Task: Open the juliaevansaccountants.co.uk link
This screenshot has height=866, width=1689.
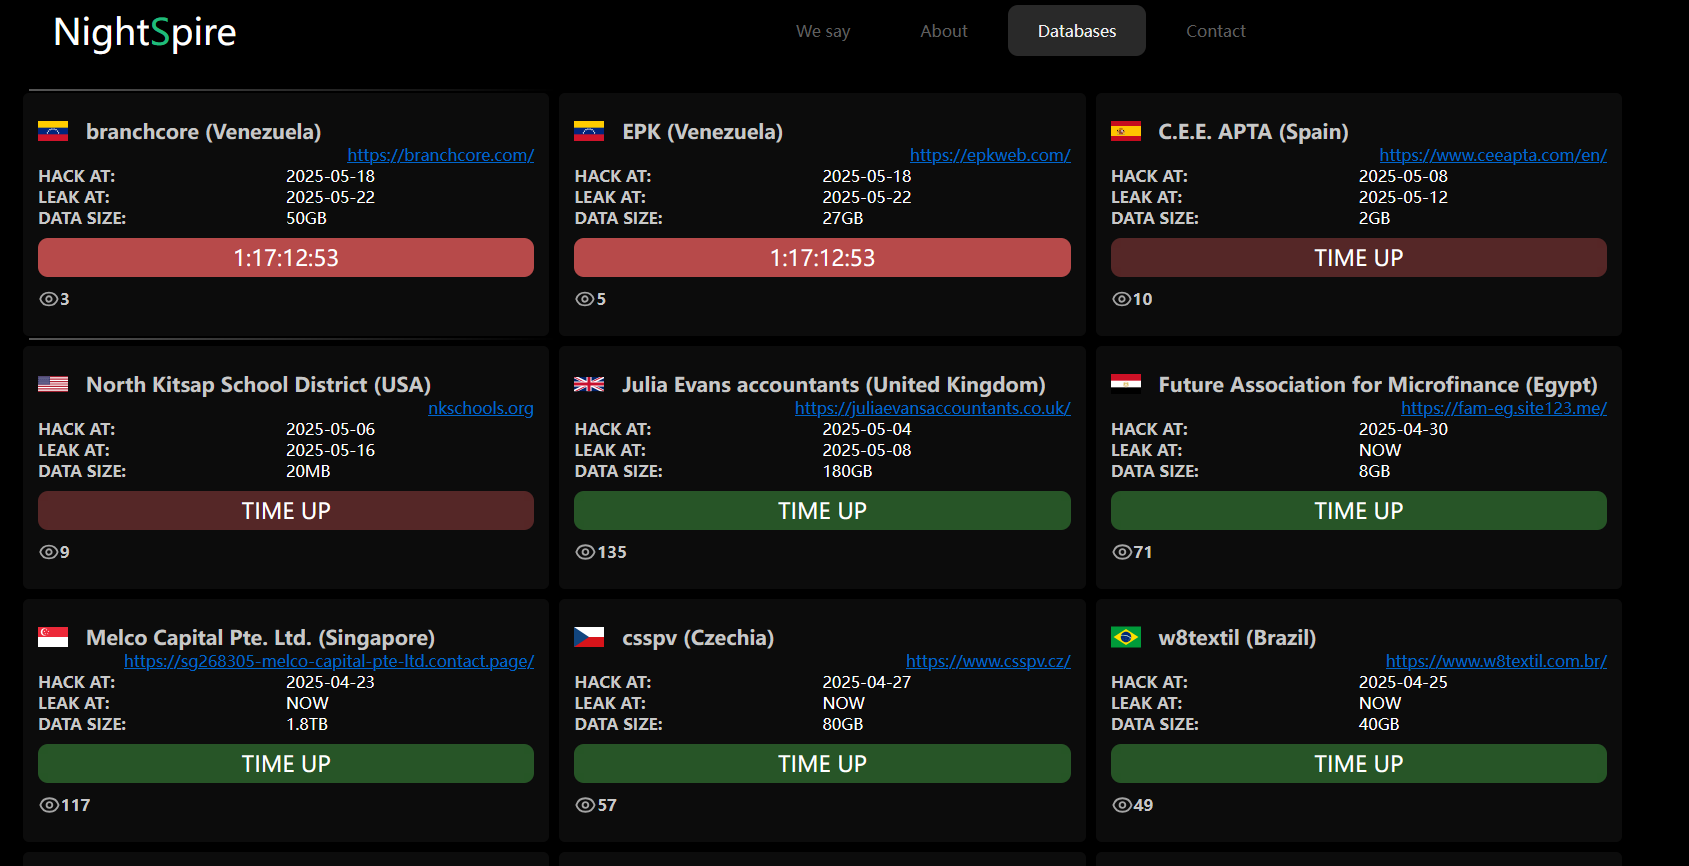Action: tap(932, 408)
